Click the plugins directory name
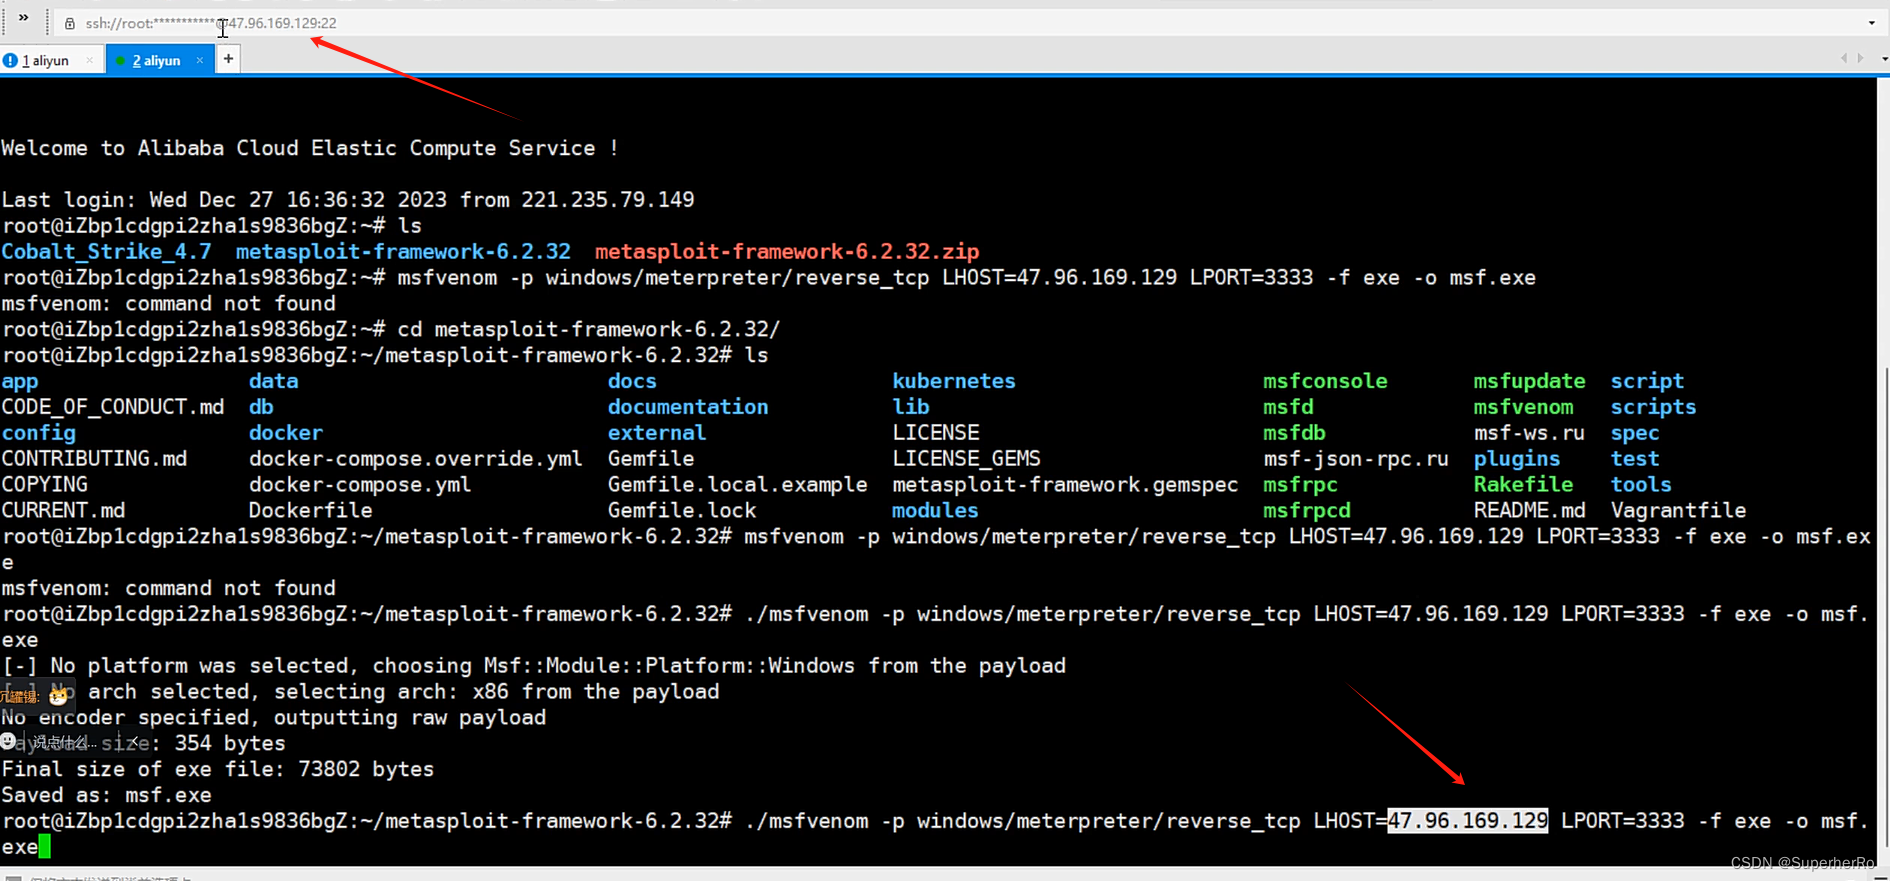 pos(1517,459)
